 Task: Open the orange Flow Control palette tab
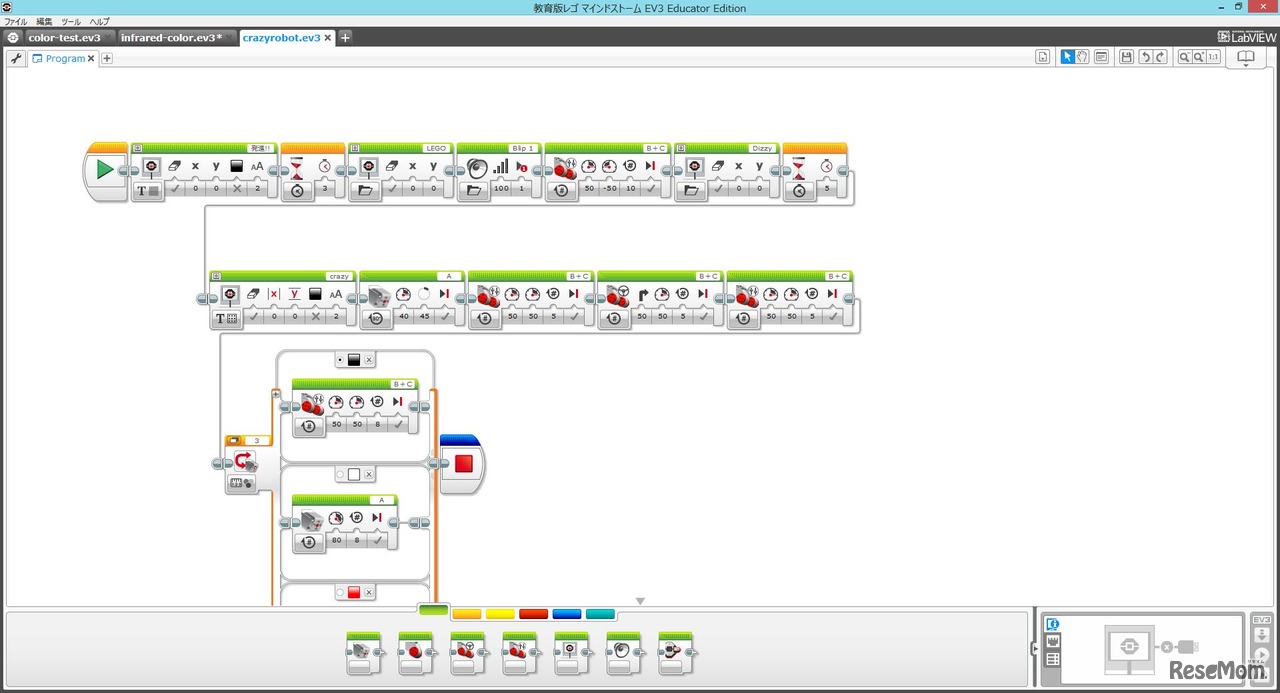tap(467, 614)
